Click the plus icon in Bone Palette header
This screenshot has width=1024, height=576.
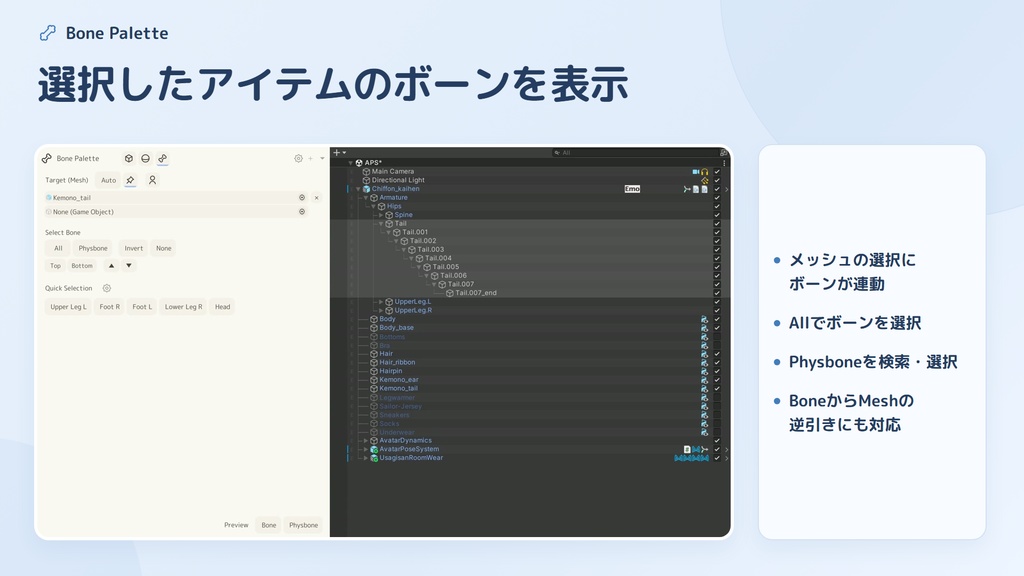(311, 159)
